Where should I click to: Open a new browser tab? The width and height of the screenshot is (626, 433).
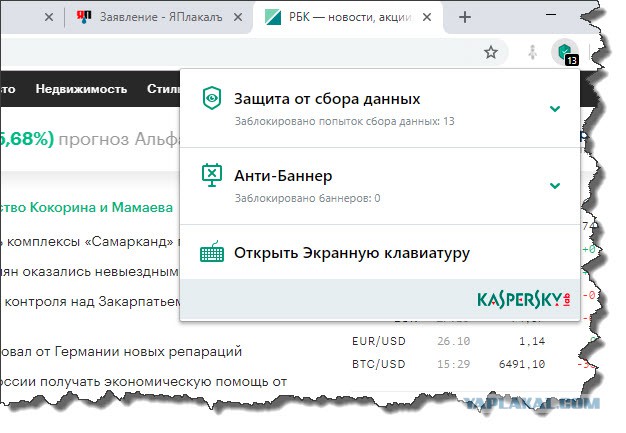[465, 17]
